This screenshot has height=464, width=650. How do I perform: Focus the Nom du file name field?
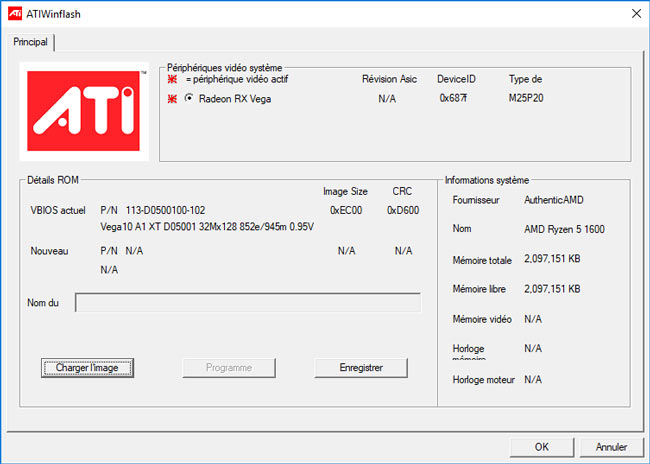248,303
